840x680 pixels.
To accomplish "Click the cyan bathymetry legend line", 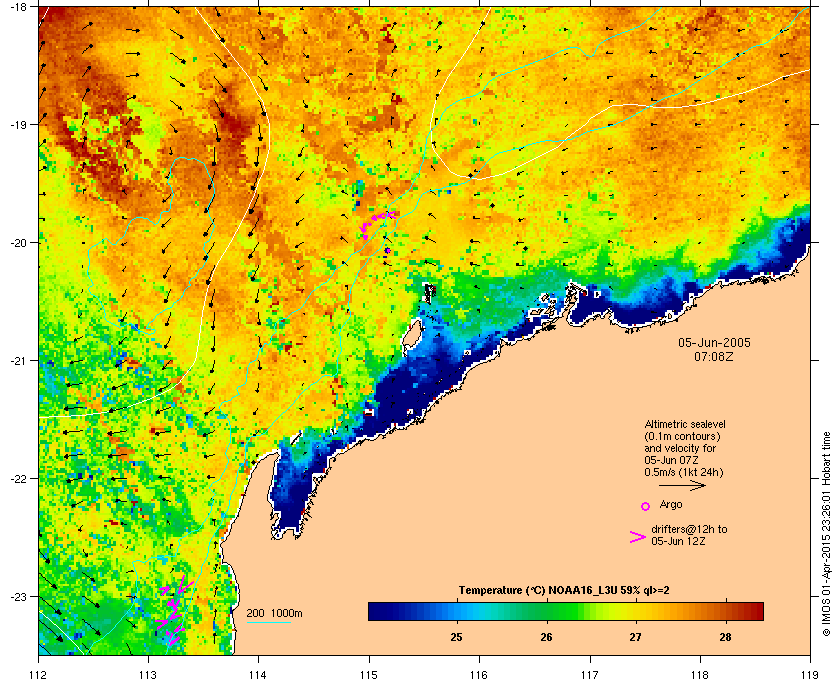I will [268, 623].
